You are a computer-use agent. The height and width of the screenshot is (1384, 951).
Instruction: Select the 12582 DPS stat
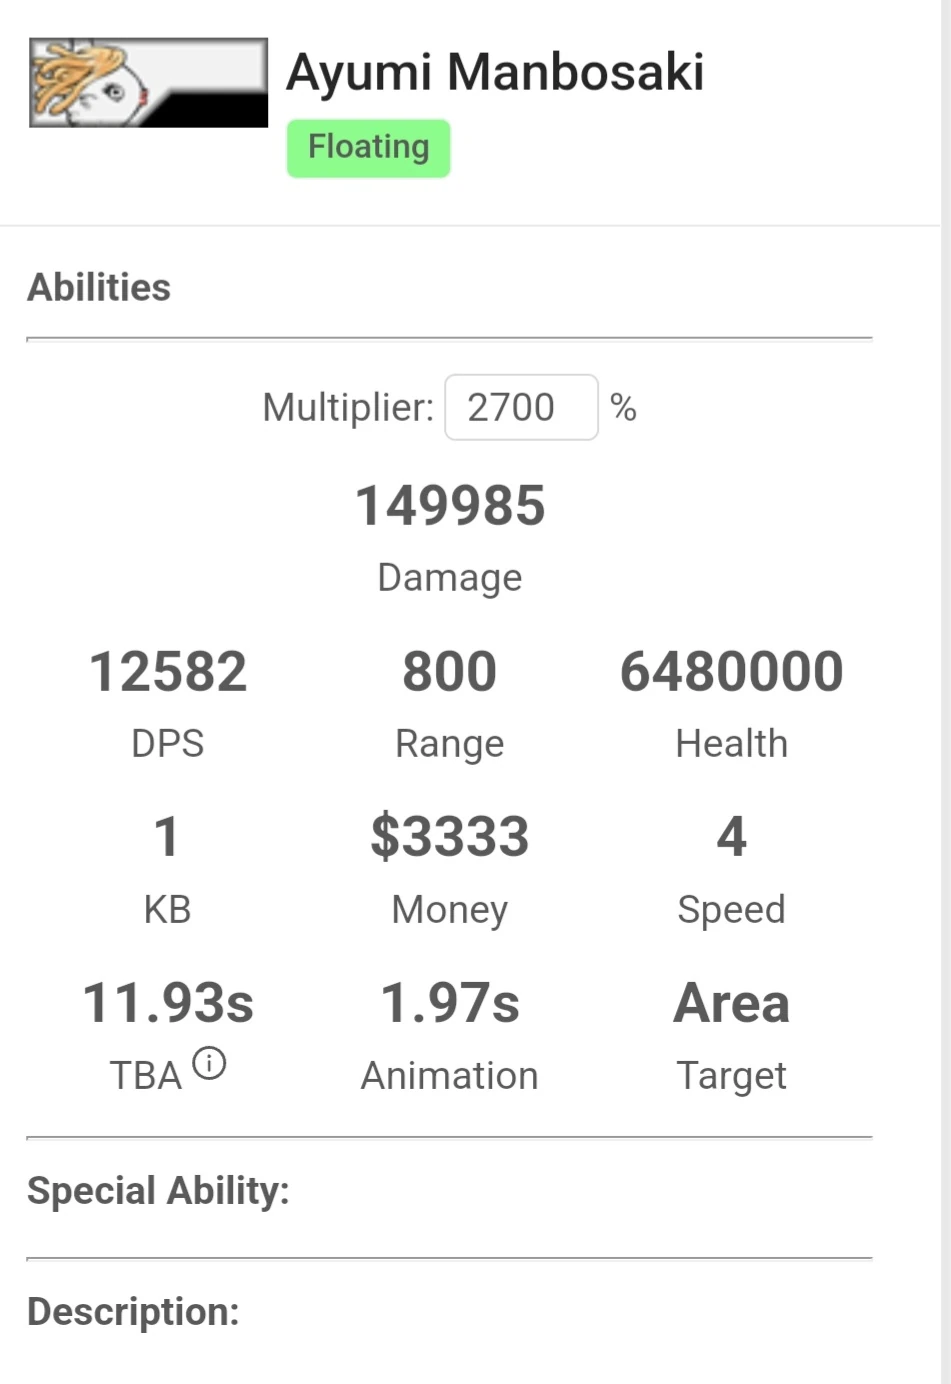168,671
